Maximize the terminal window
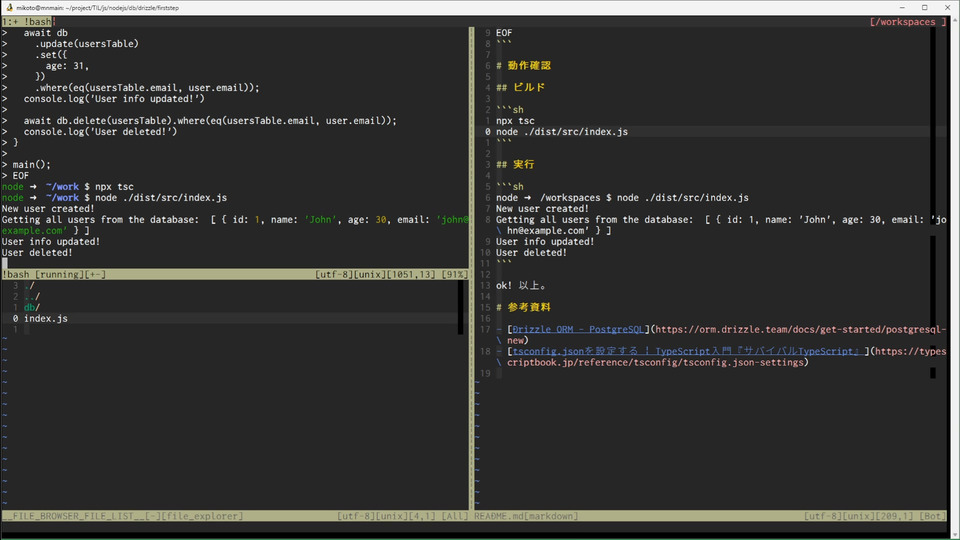Screen dimensions: 960x540 (x=924, y=7)
